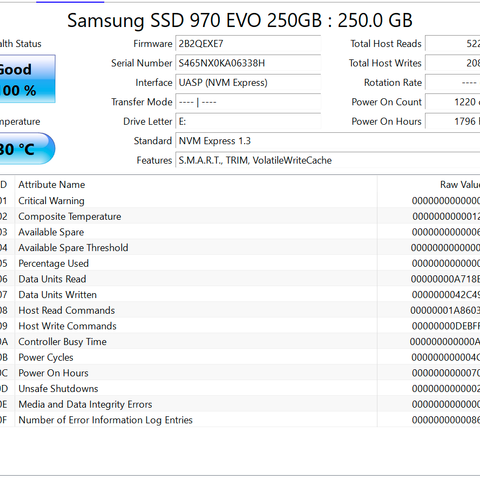
Task: Click the Total Host Reads label
Action: [x=386, y=44]
